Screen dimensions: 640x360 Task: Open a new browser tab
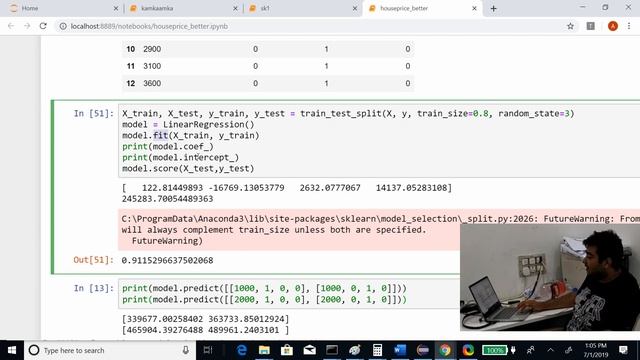point(493,8)
